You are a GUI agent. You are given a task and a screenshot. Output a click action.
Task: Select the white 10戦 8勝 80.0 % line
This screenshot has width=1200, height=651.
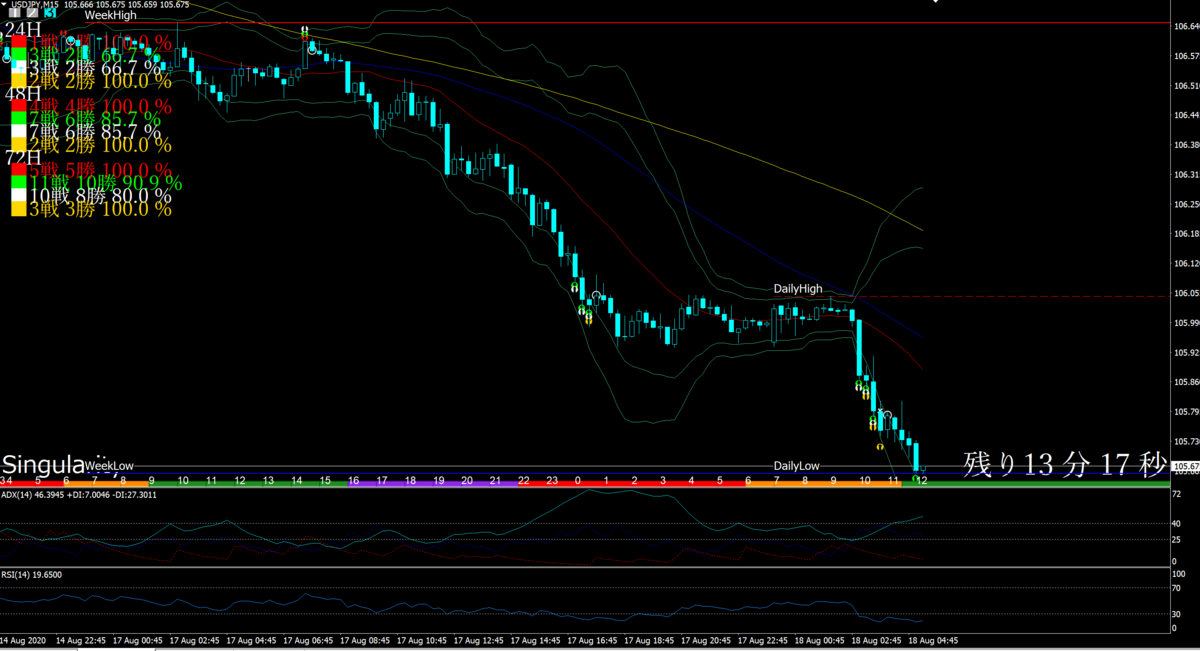point(100,196)
